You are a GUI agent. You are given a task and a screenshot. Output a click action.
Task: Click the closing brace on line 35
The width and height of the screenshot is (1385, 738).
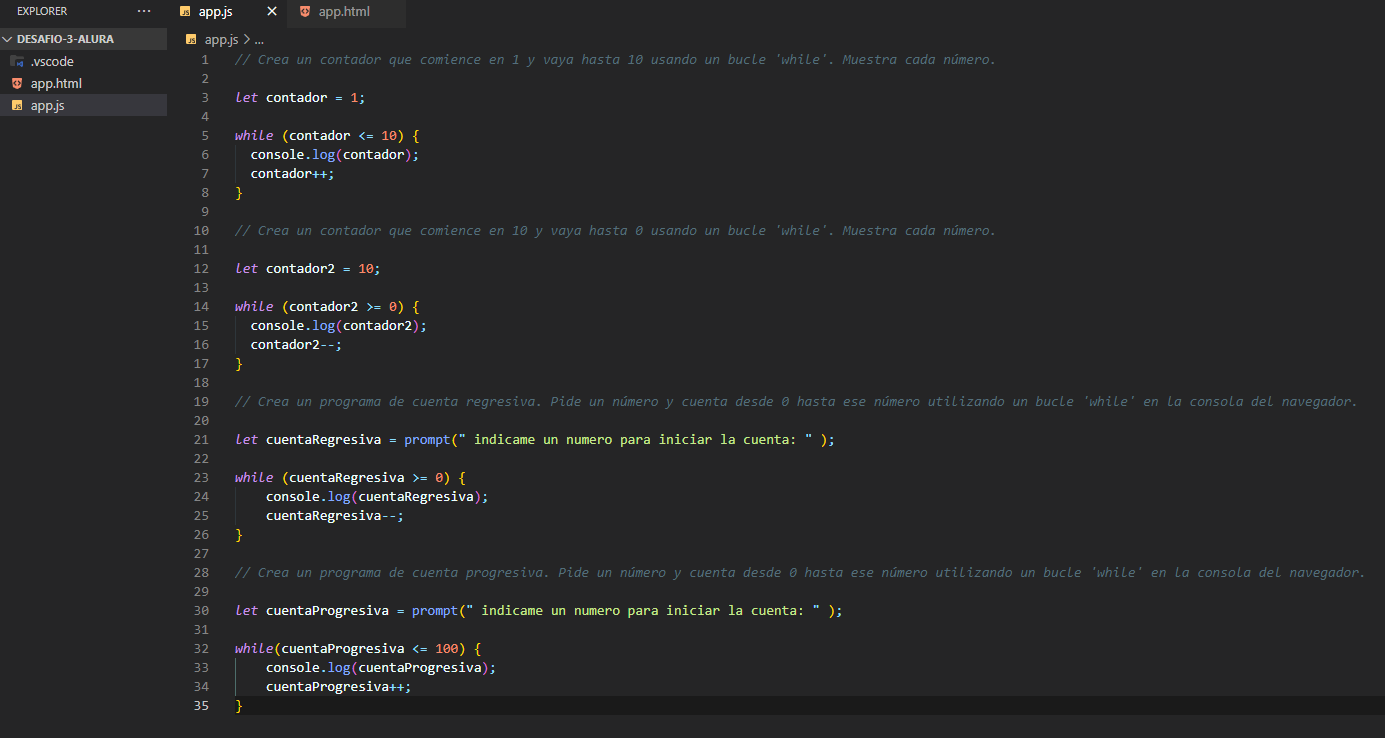click(239, 706)
